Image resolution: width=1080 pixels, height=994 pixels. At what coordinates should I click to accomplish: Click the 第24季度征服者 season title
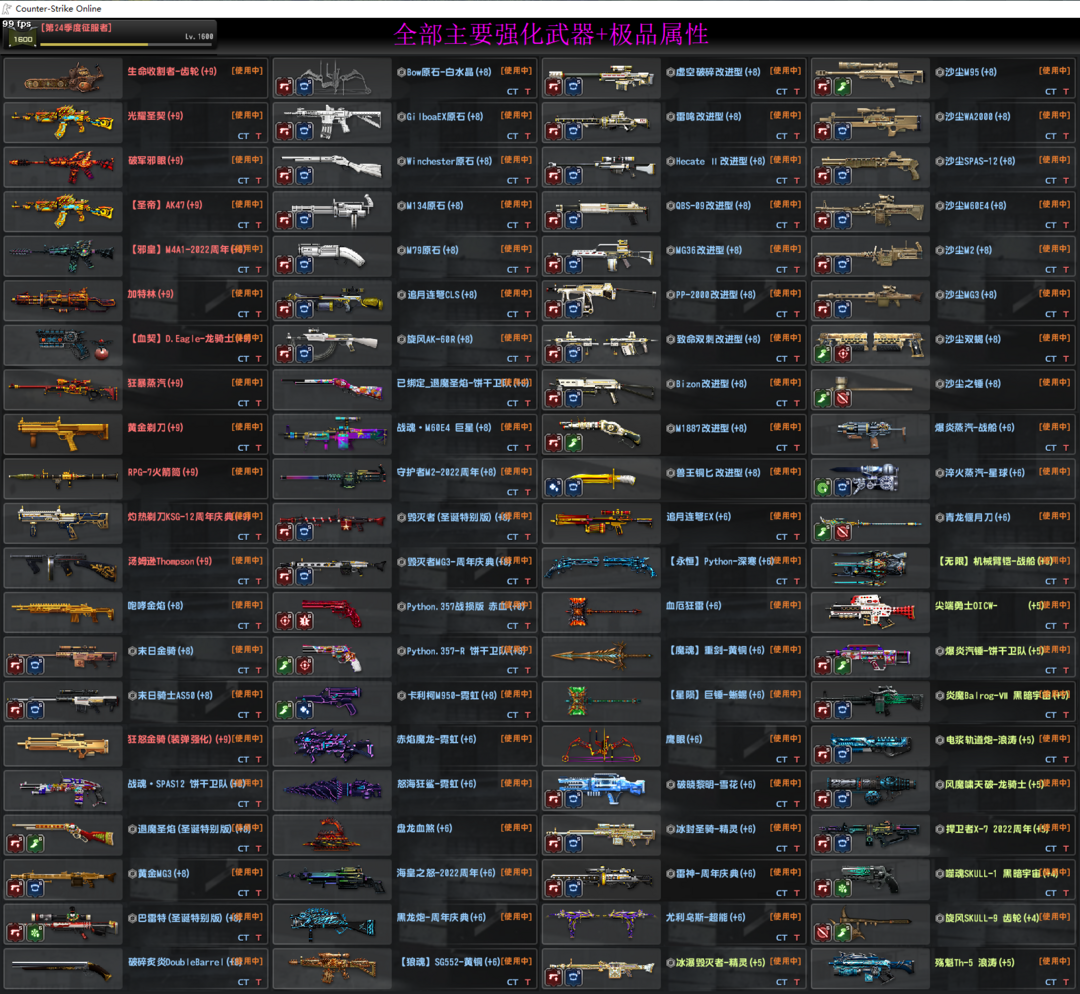[x=76, y=27]
